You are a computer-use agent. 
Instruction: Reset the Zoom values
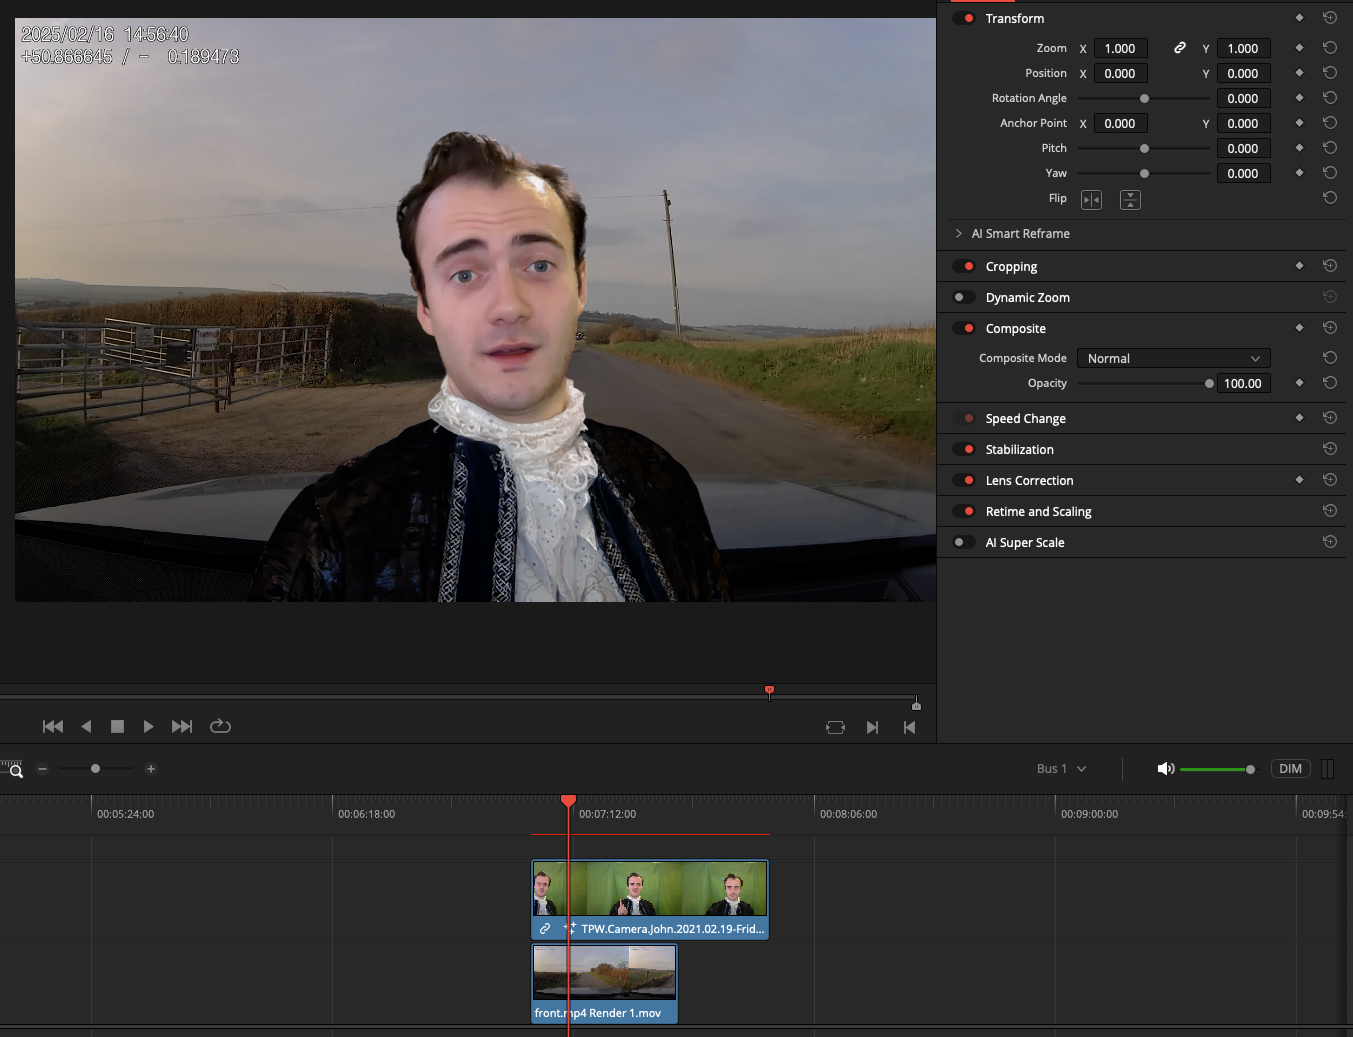1330,48
